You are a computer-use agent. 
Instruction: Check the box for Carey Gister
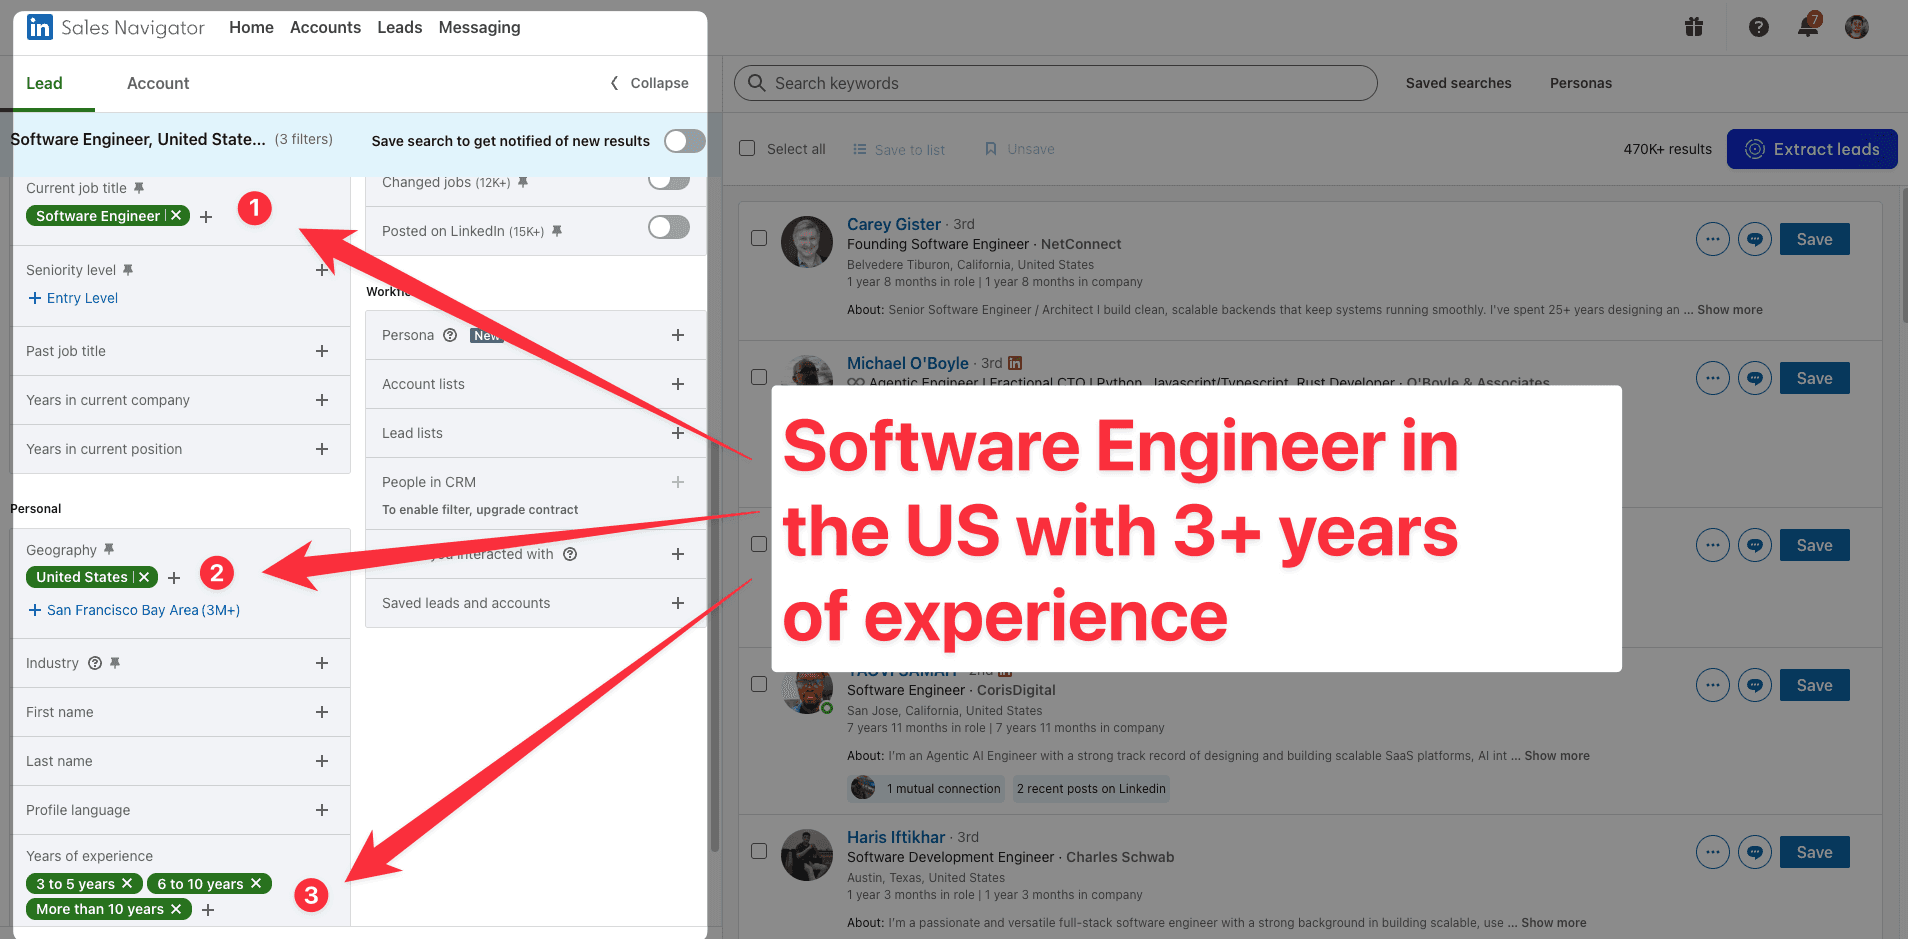click(759, 238)
